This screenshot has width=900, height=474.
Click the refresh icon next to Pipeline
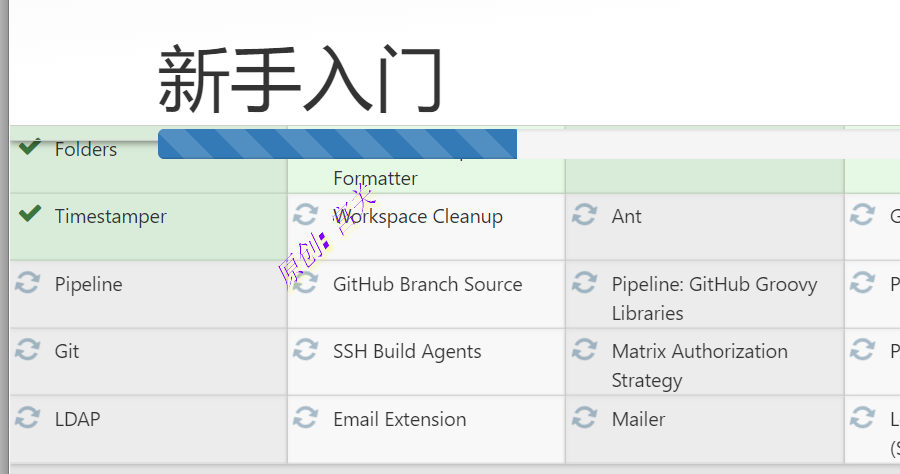(x=28, y=284)
